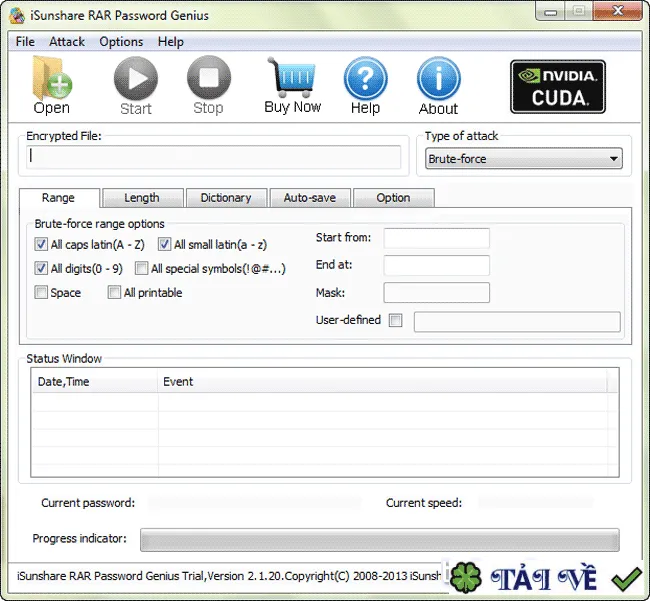The width and height of the screenshot is (650, 601).
Task: Click the Date,Time column header
Action: click(95, 381)
